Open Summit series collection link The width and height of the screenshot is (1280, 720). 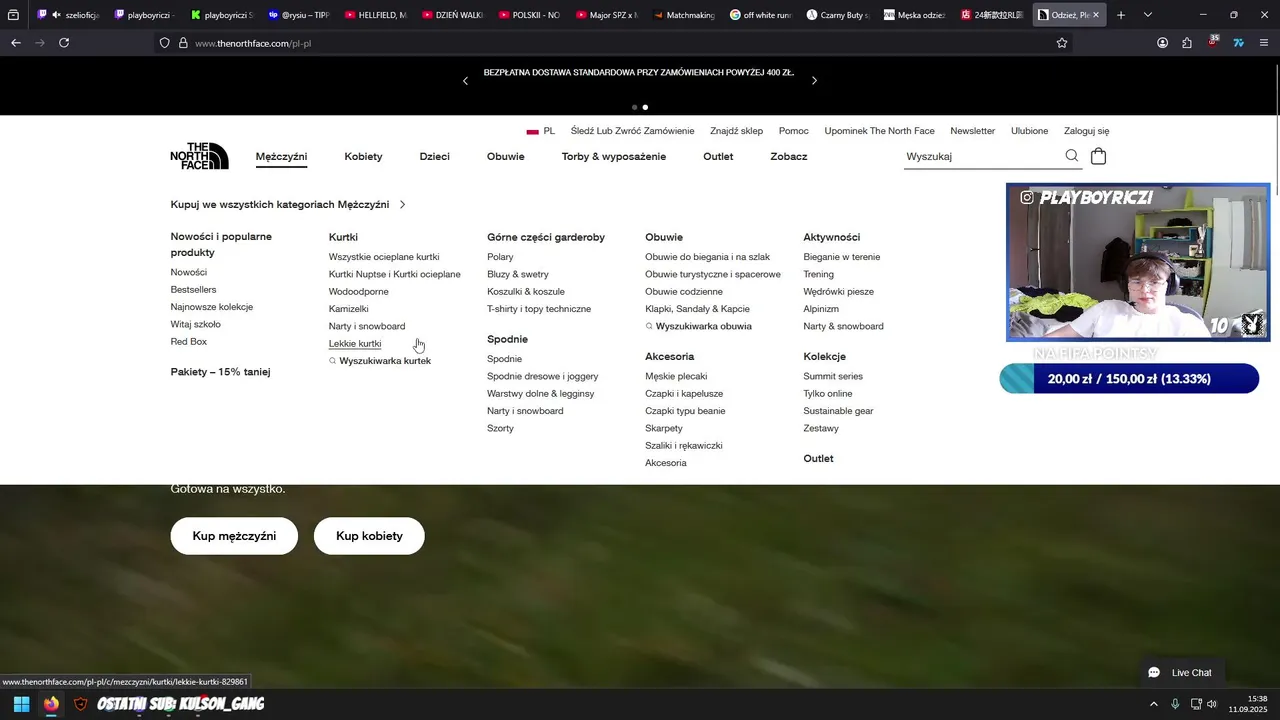coord(833,376)
